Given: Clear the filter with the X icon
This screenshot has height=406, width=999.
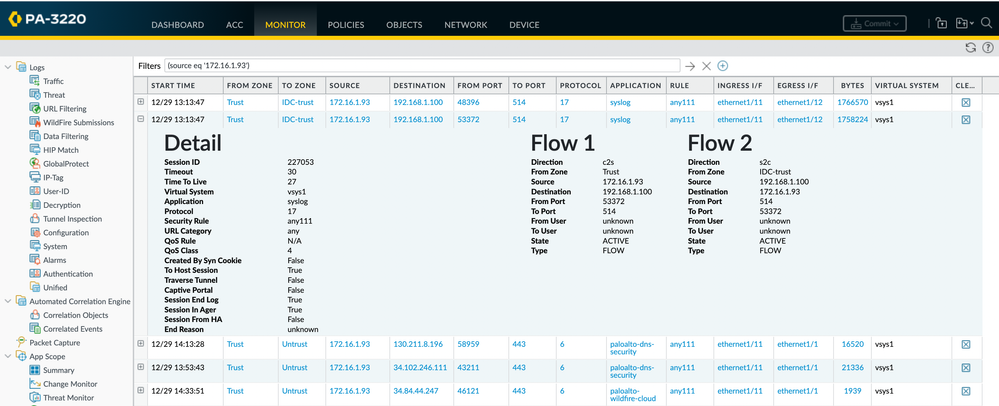Looking at the screenshot, I should [x=706, y=66].
